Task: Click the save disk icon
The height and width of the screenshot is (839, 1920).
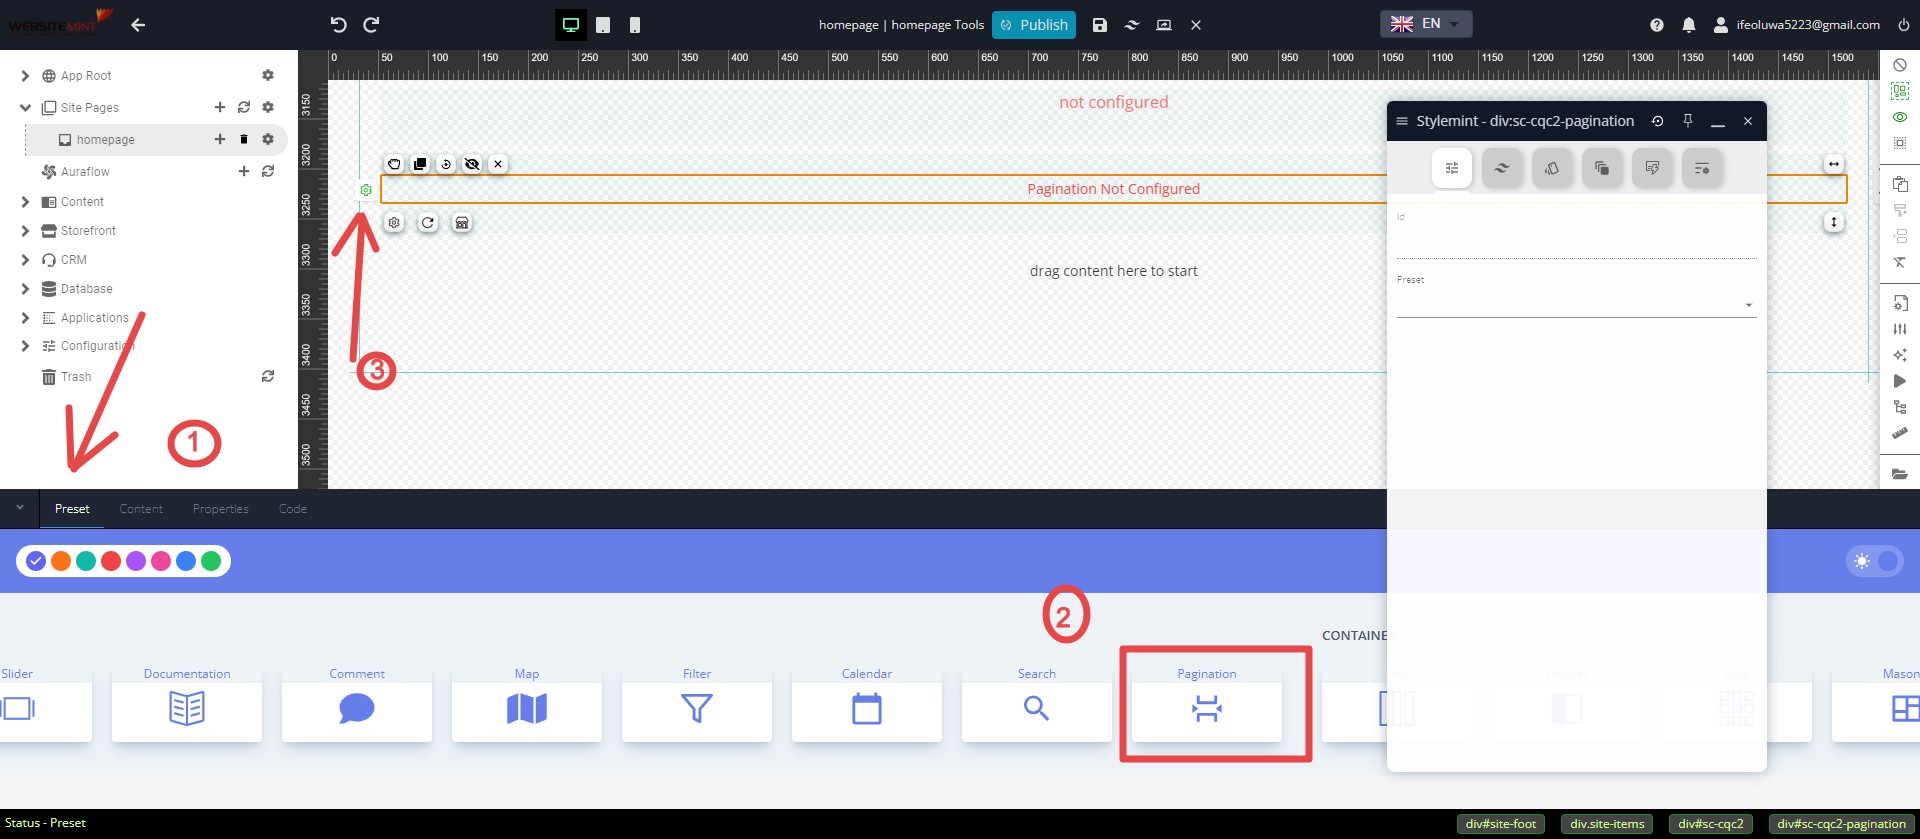Action: pos(1099,25)
